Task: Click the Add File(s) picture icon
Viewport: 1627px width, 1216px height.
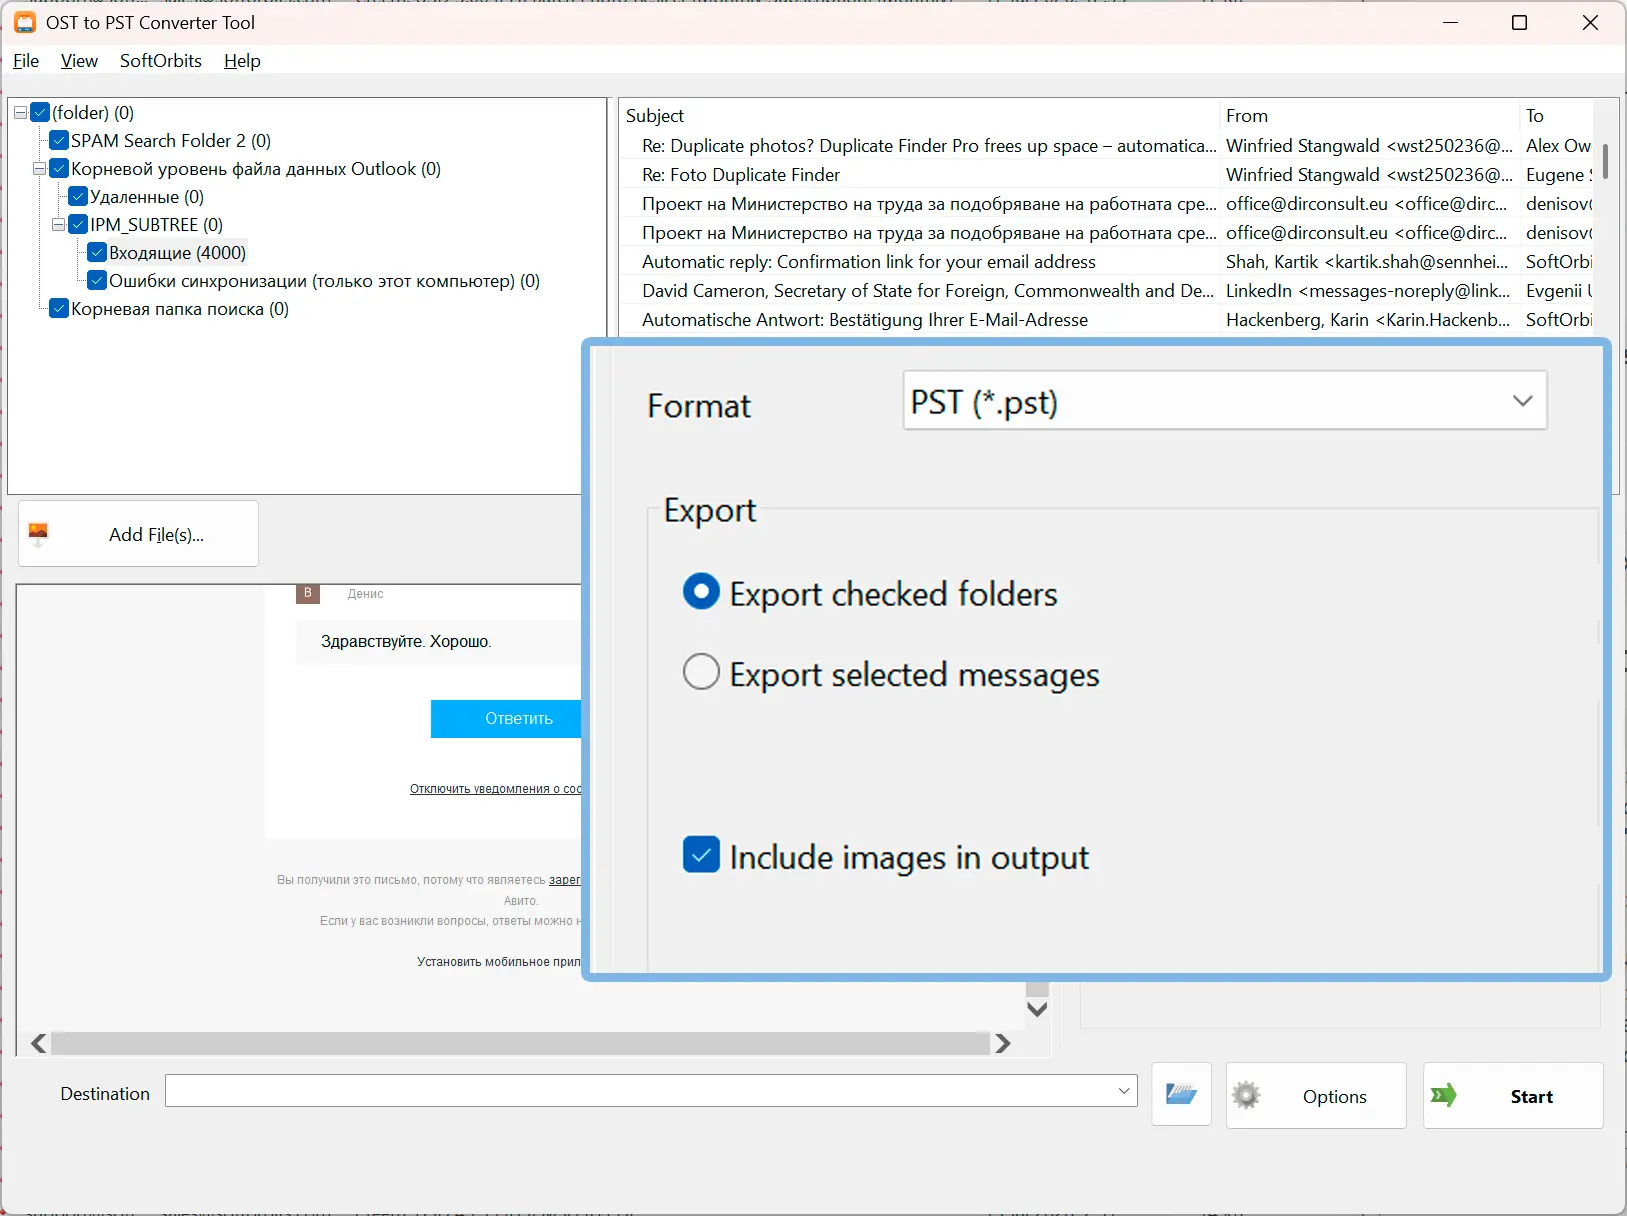Action: 38,534
